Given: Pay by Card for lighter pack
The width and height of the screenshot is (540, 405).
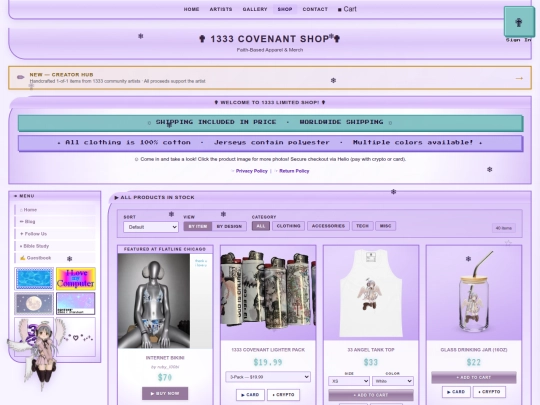Looking at the screenshot, I should point(250,395).
